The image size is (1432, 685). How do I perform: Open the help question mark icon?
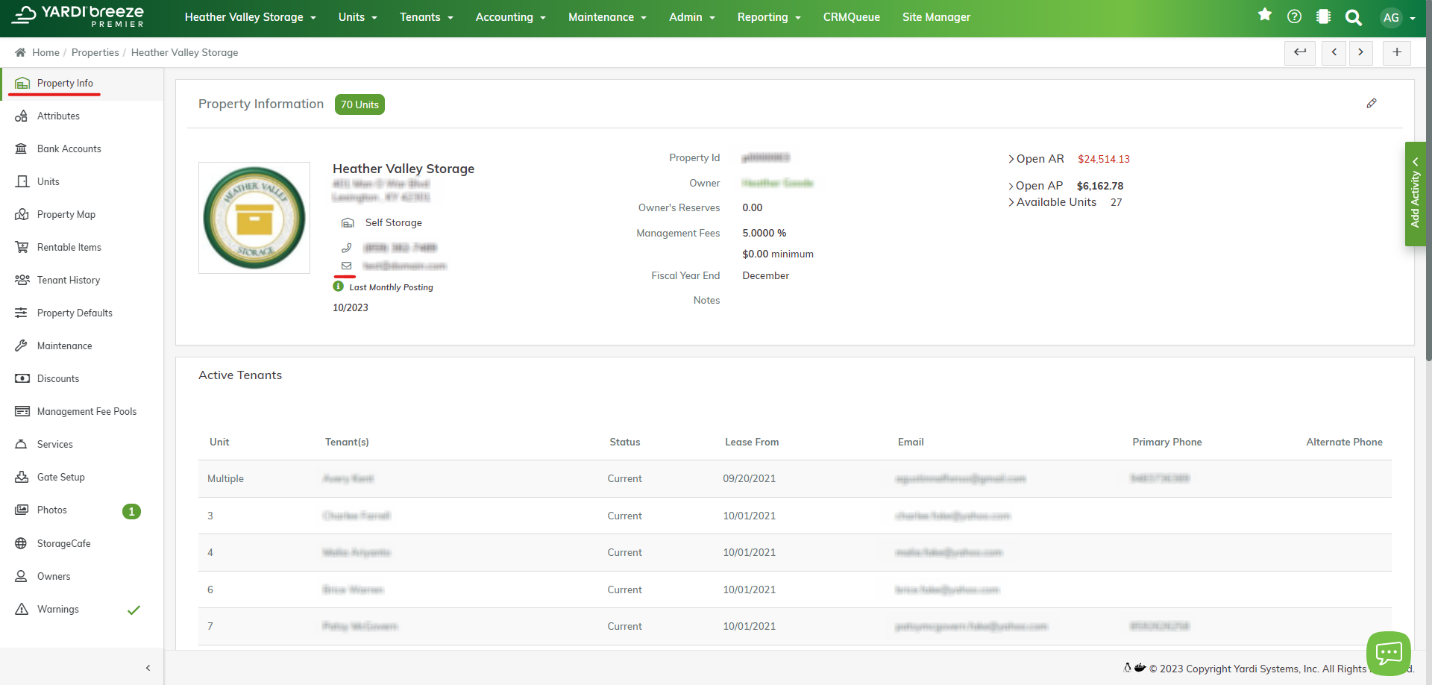pyautogui.click(x=1294, y=17)
